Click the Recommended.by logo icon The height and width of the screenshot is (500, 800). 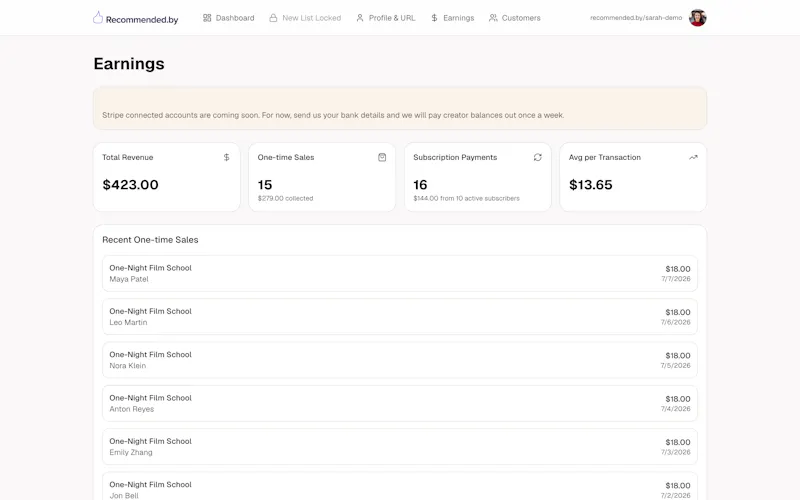(x=97, y=18)
